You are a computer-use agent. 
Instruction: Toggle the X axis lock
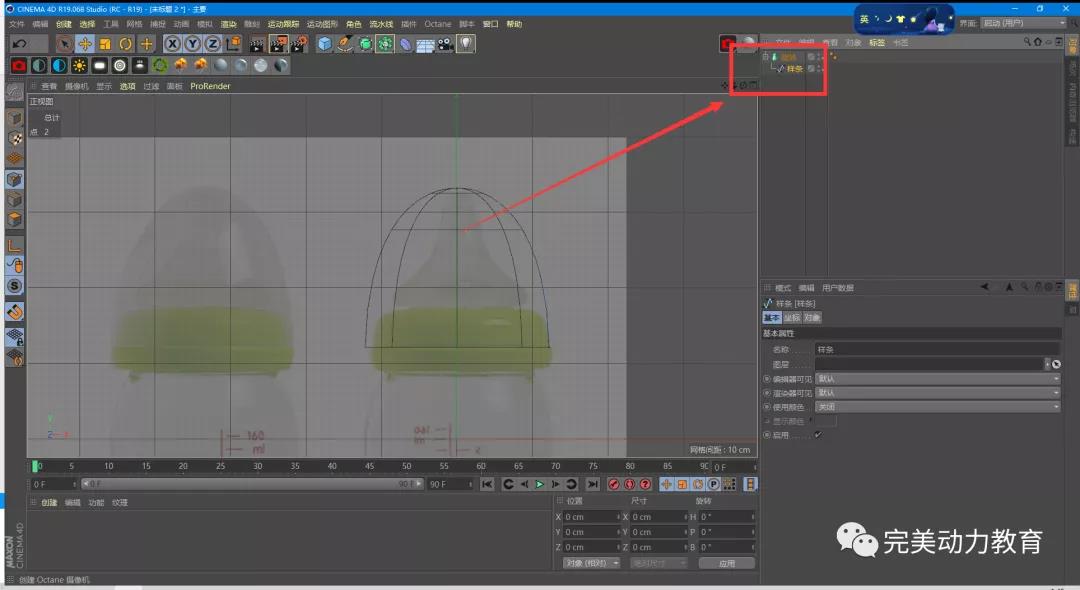pyautogui.click(x=172, y=44)
